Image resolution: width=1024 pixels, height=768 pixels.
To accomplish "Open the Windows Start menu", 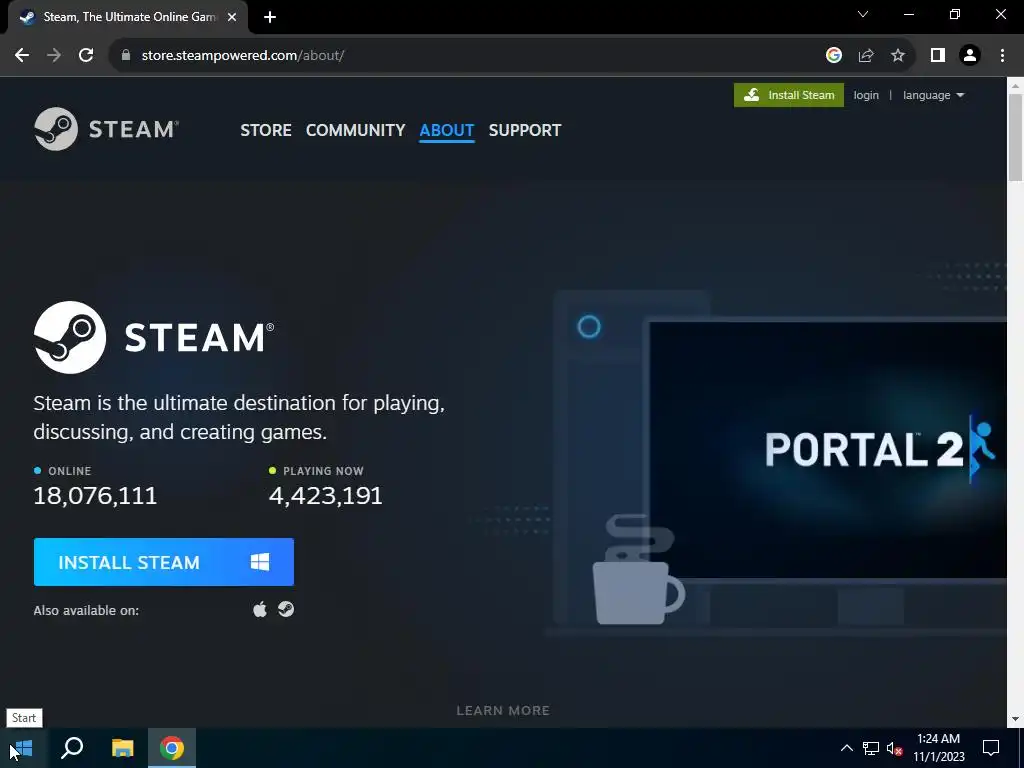I will [23, 748].
